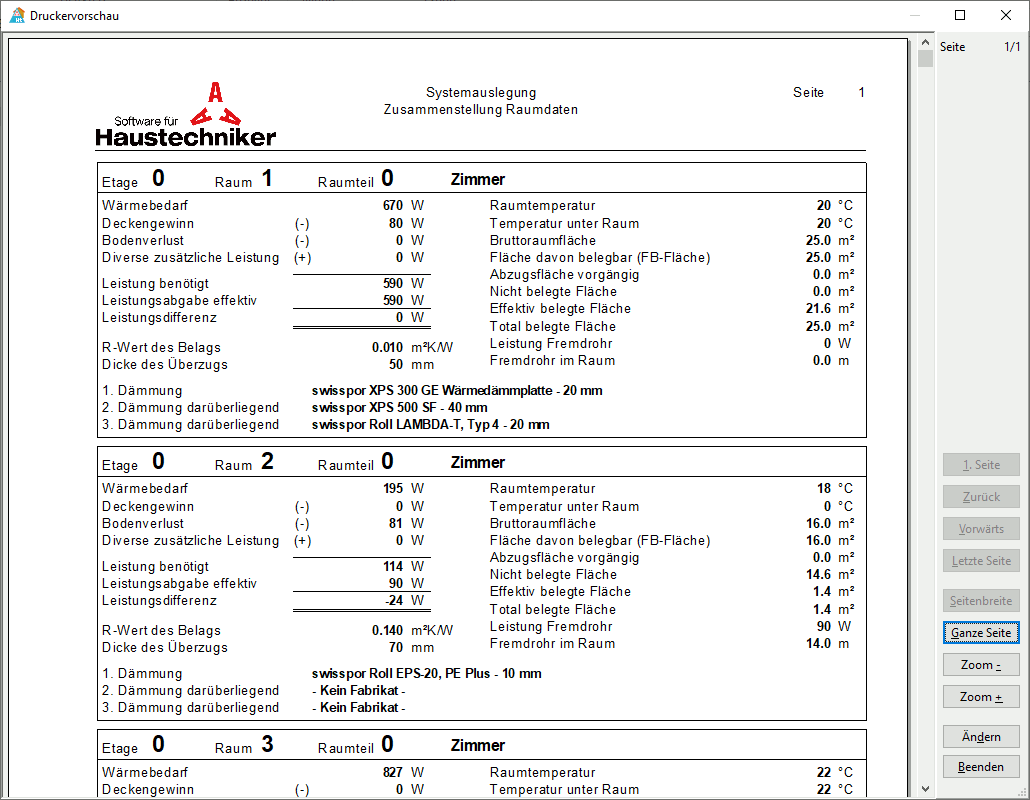Fit to page width with Seitenbreite

click(x=981, y=600)
